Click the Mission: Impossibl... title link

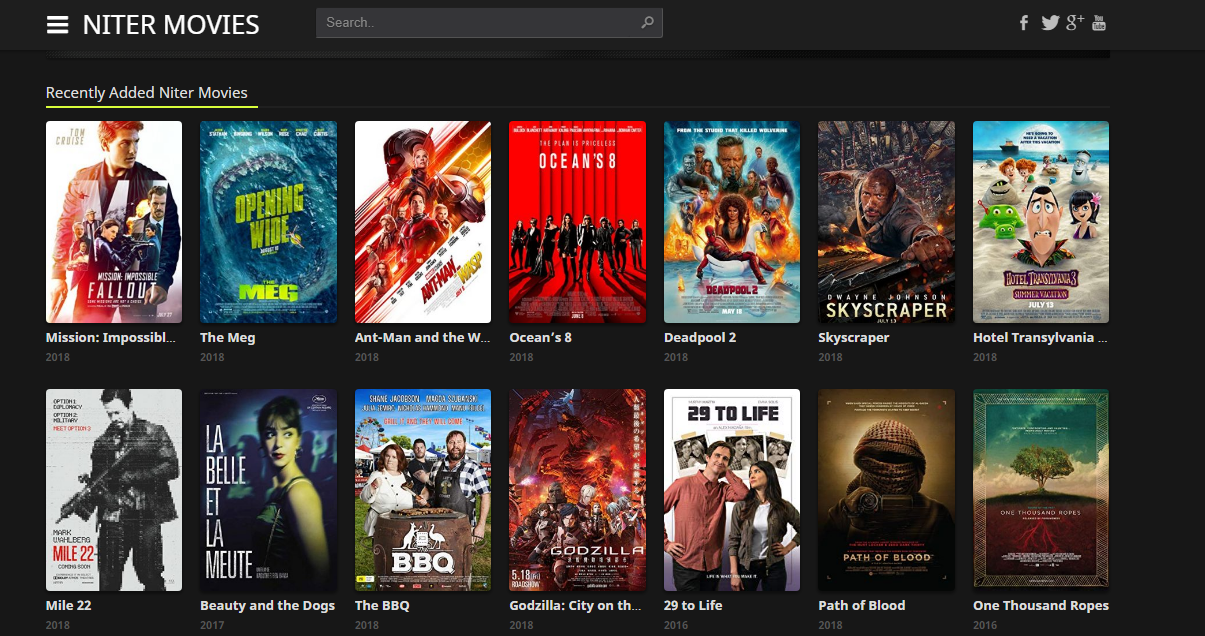pos(111,338)
